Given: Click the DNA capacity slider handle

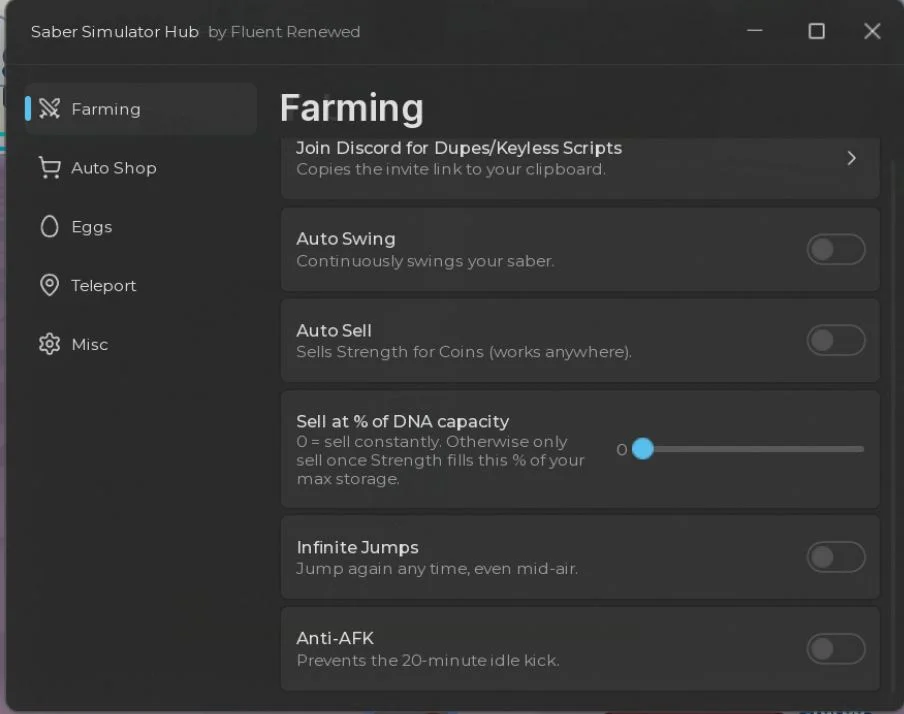Looking at the screenshot, I should (x=643, y=449).
